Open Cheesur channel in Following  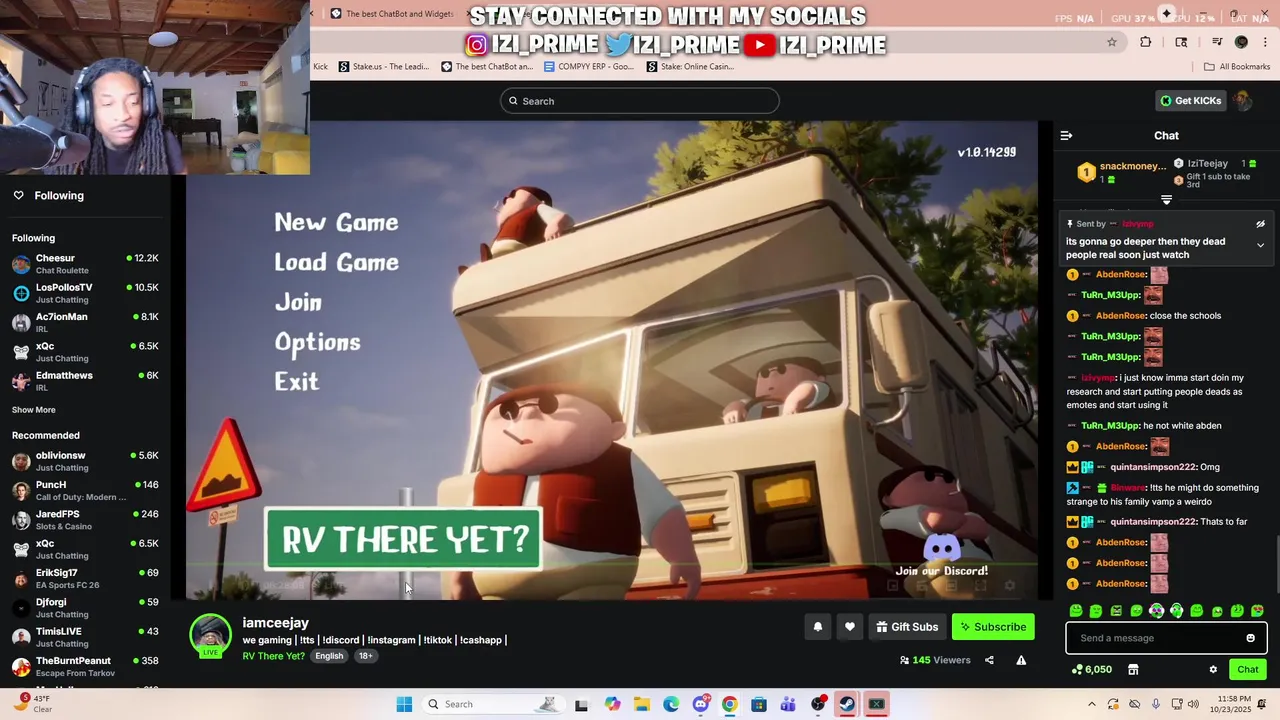tap(85, 264)
